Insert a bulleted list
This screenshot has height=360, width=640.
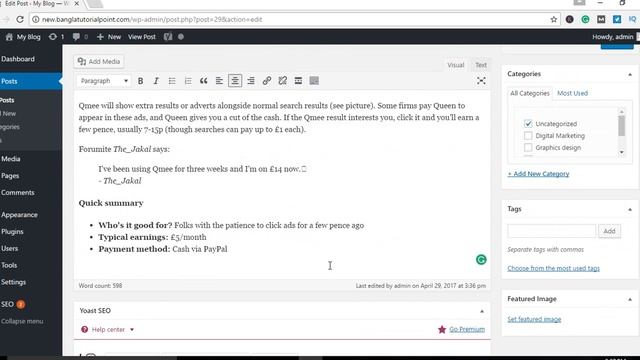[172, 81]
